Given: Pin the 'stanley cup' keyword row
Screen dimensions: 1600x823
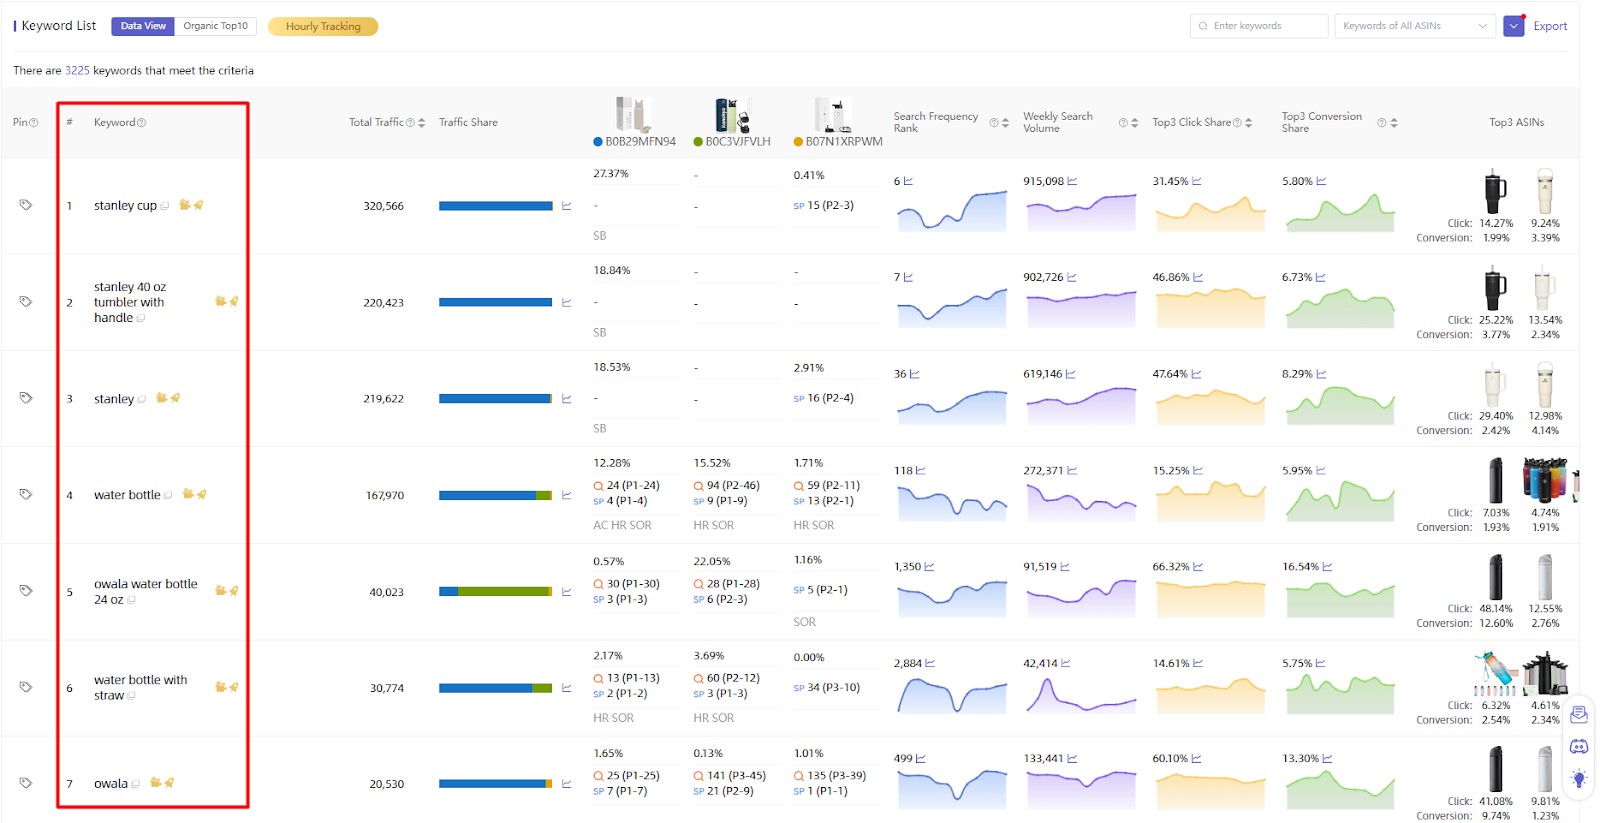Looking at the screenshot, I should (26, 205).
